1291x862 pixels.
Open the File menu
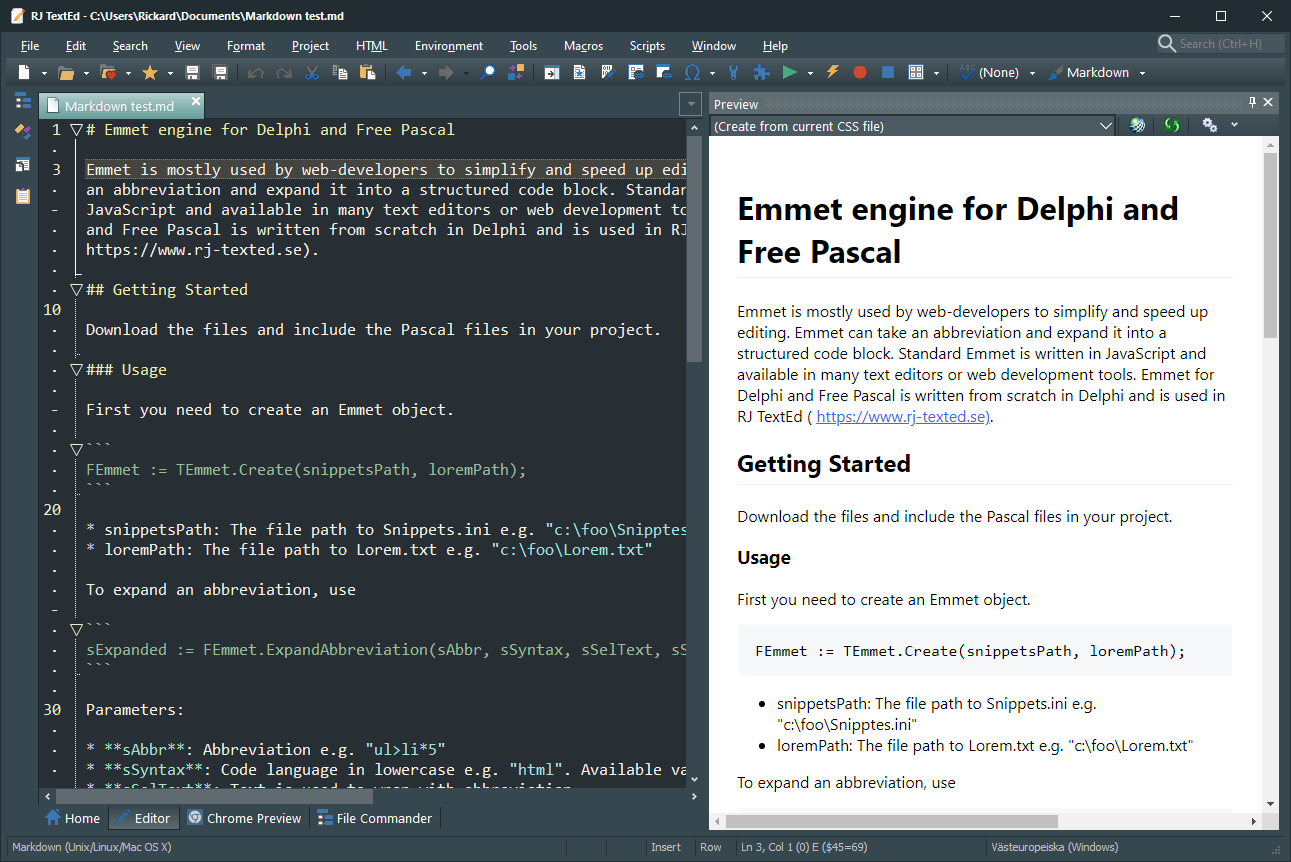(30, 46)
